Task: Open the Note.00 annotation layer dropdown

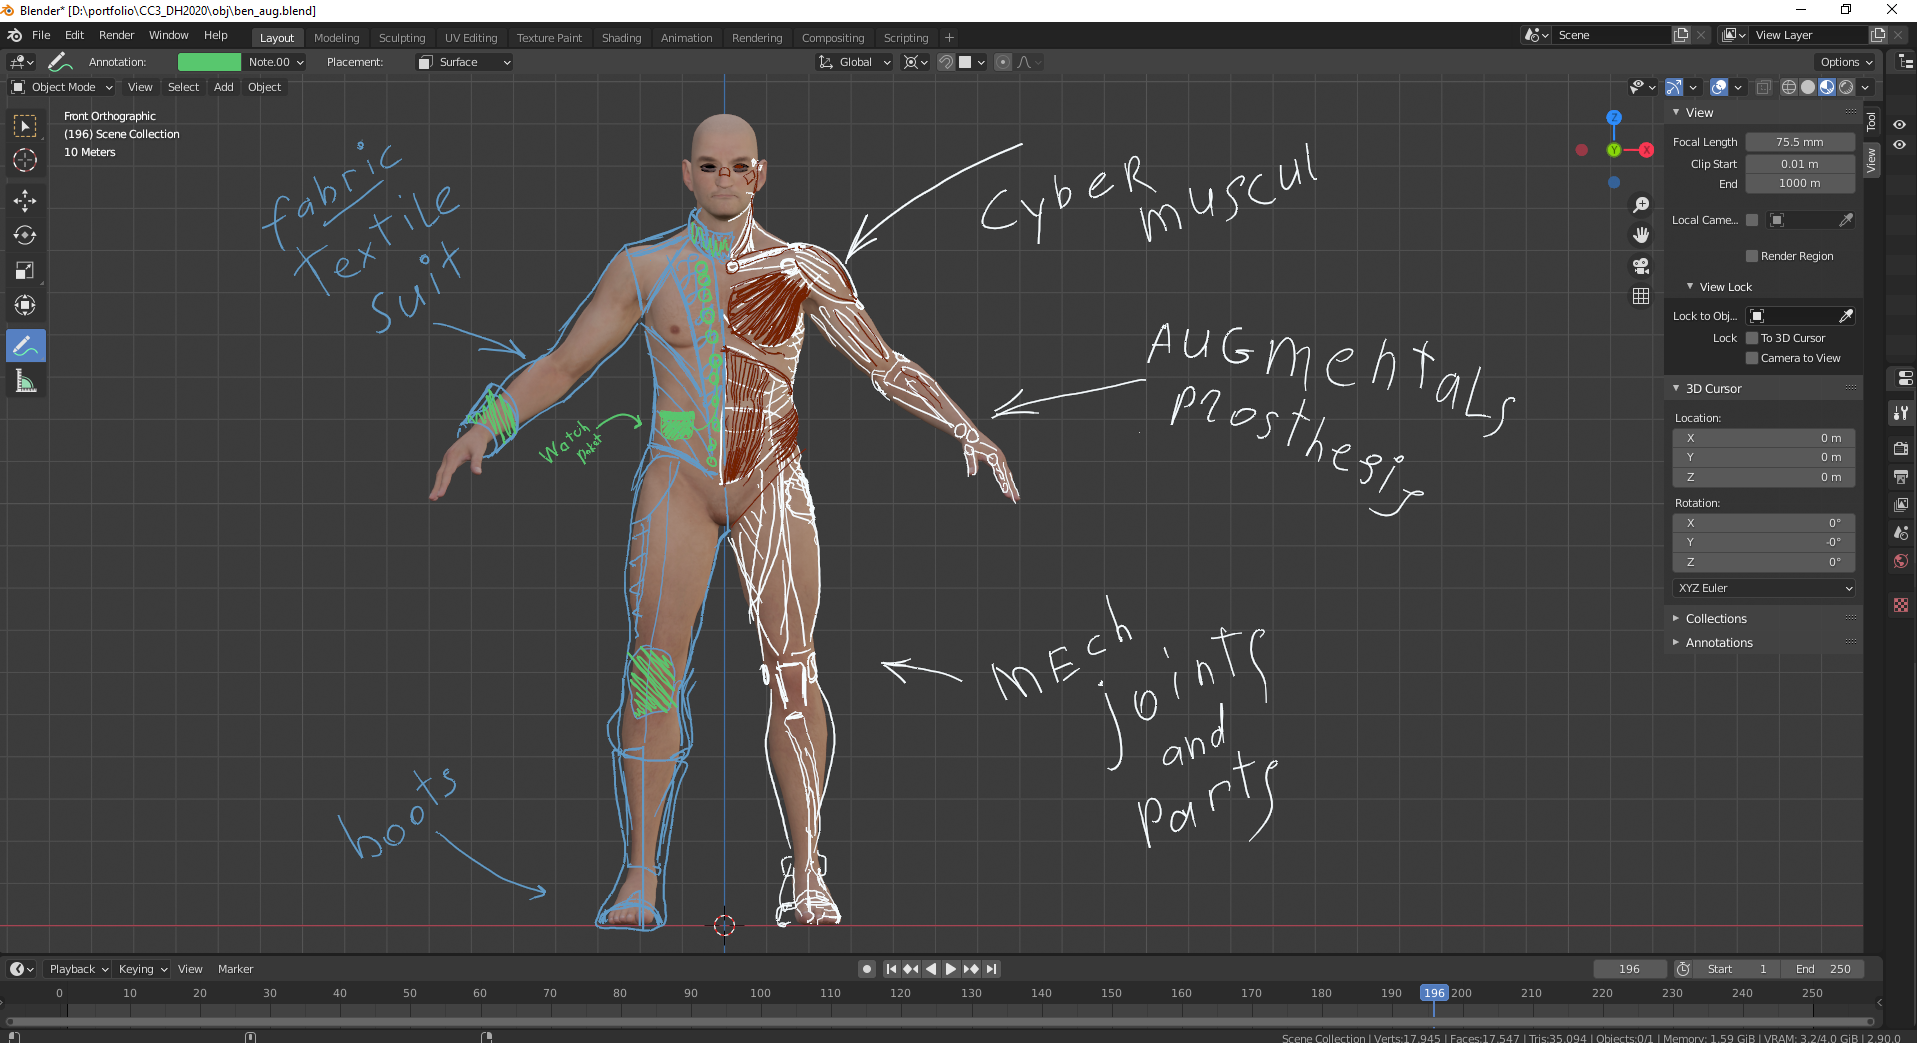Action: 275,62
